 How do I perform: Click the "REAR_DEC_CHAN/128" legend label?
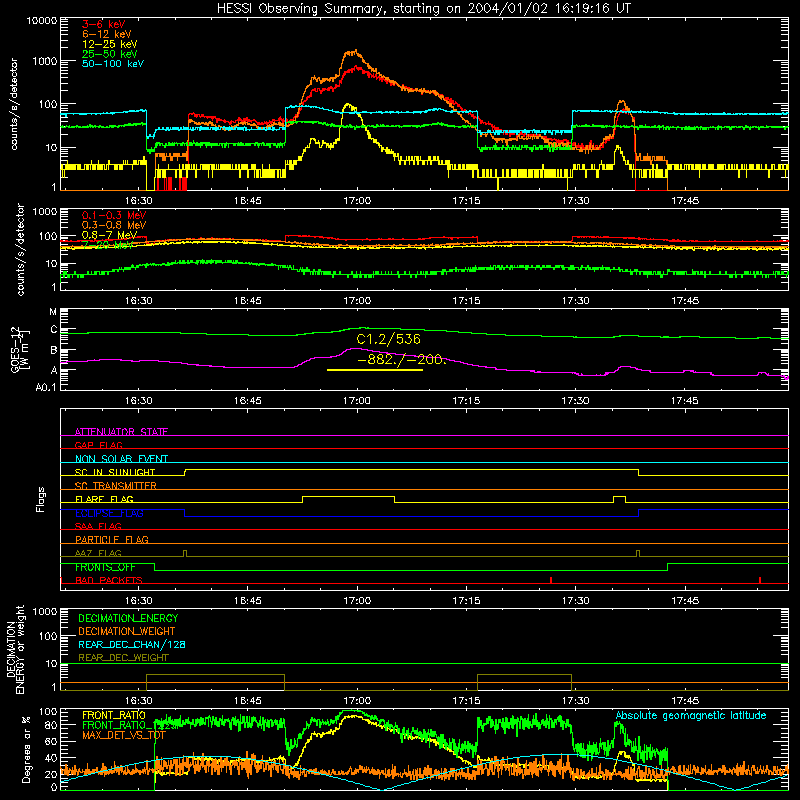132,644
